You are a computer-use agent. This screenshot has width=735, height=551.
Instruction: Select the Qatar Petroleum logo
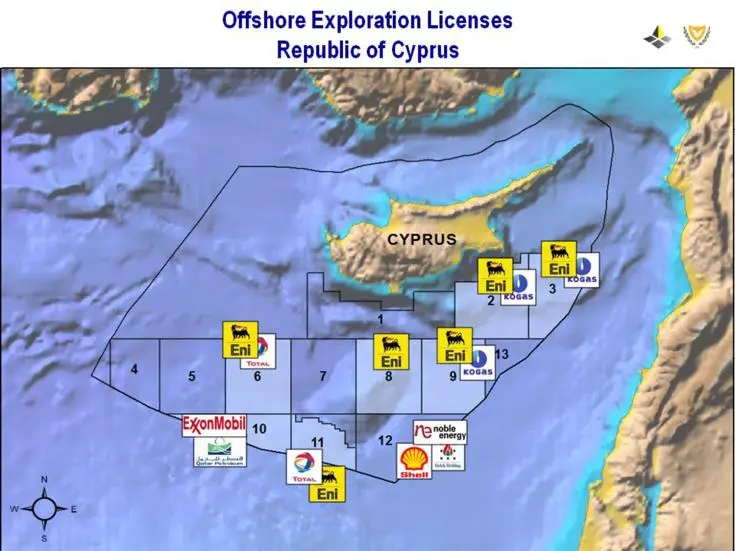219,453
